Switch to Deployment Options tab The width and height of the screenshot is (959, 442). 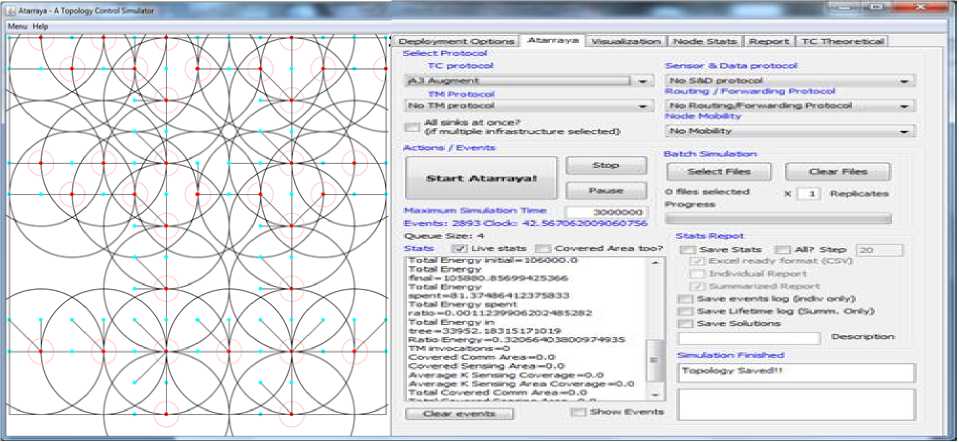[x=455, y=41]
